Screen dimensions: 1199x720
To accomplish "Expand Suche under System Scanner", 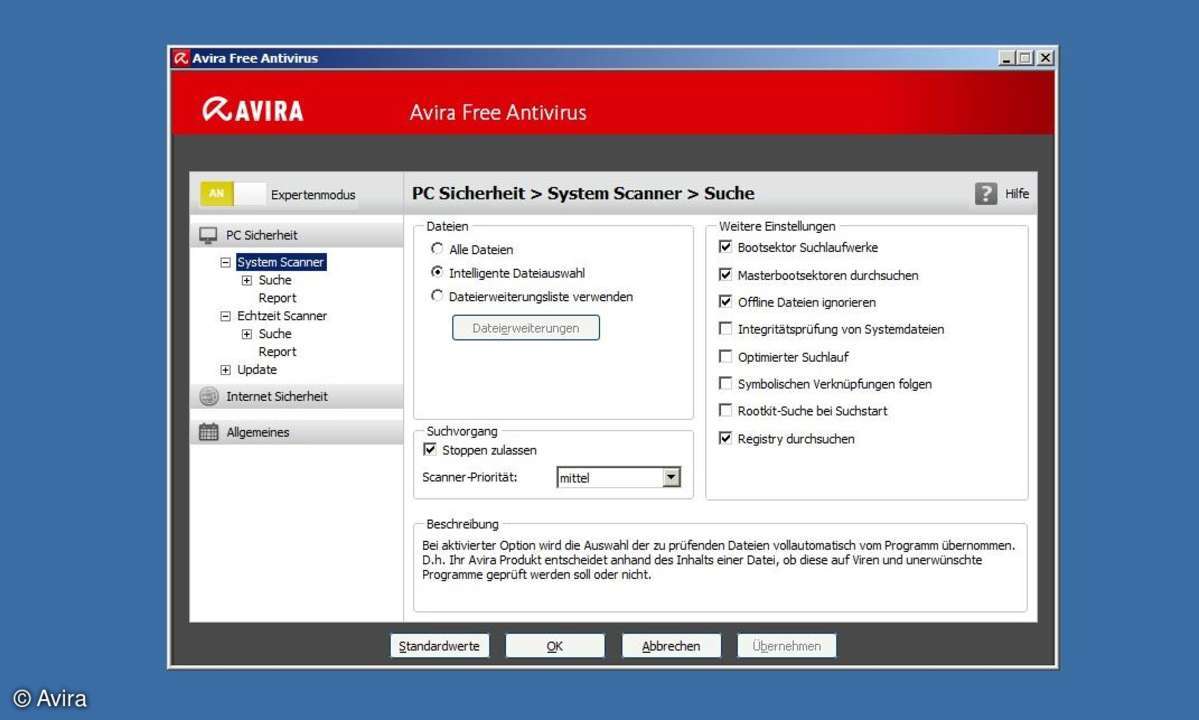I will 247,281.
